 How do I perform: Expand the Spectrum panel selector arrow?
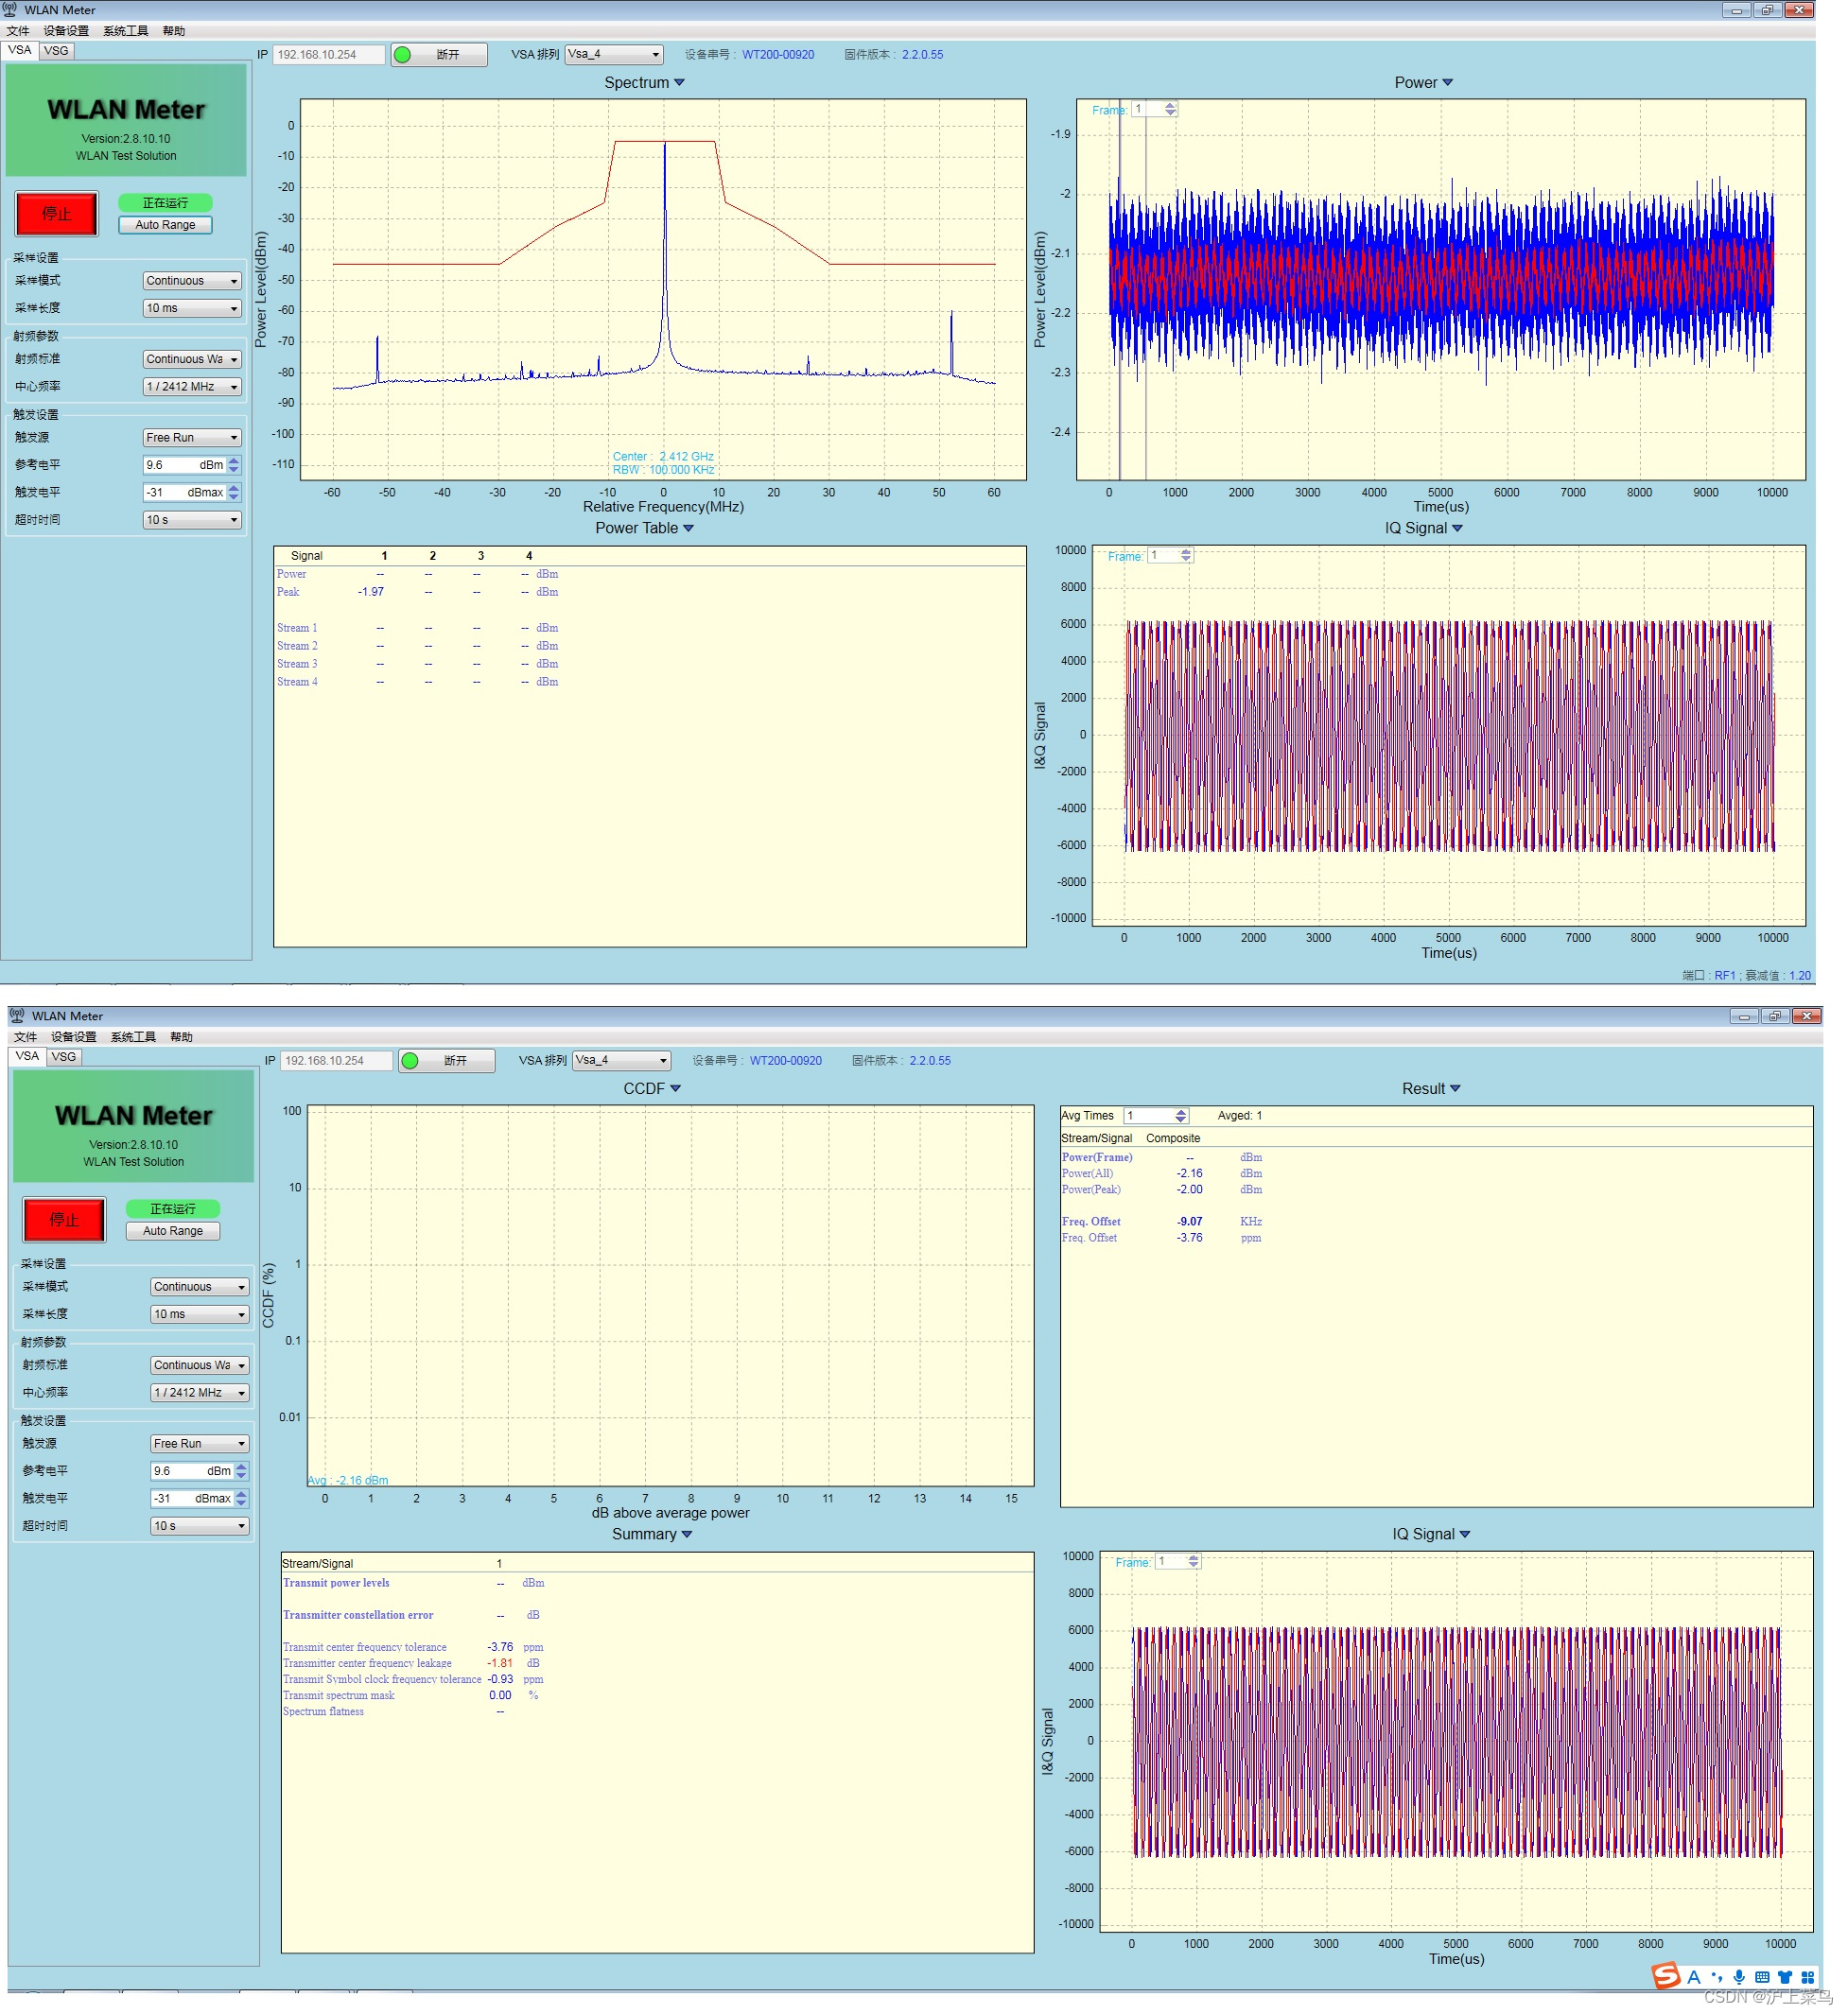680,83
